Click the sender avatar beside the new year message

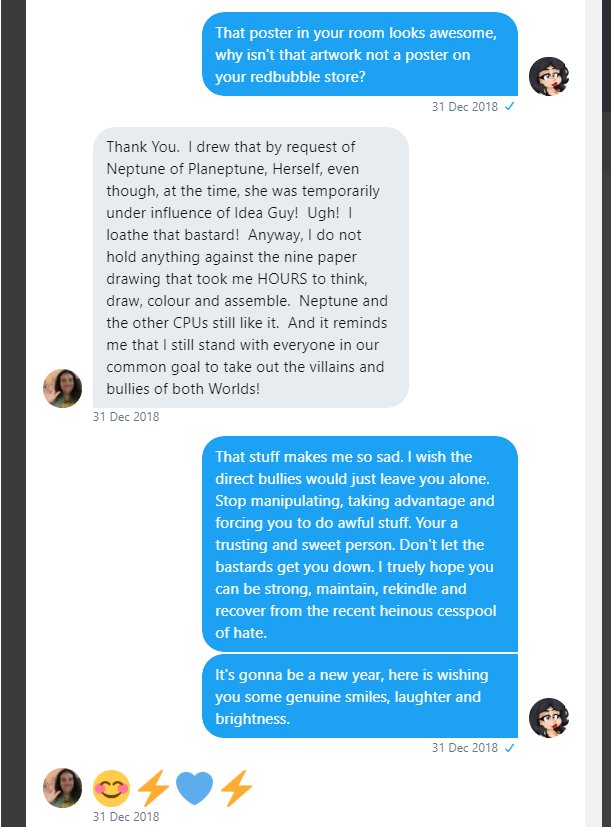click(549, 717)
